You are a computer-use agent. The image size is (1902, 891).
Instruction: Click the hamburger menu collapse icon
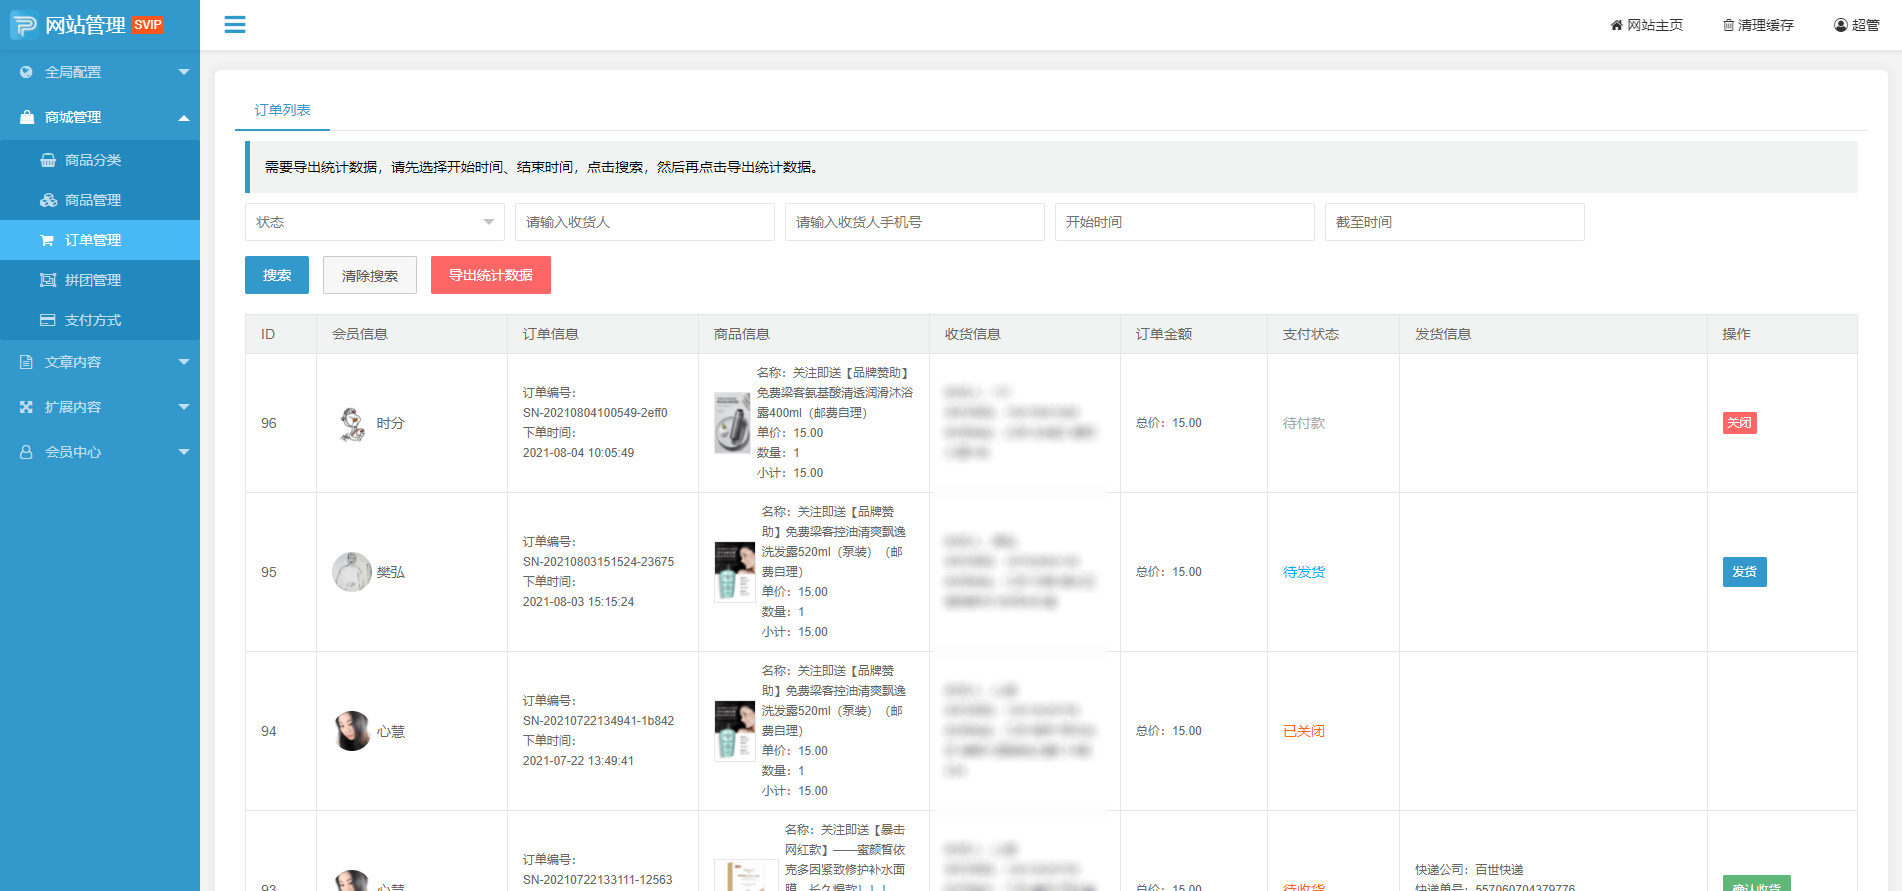(235, 25)
